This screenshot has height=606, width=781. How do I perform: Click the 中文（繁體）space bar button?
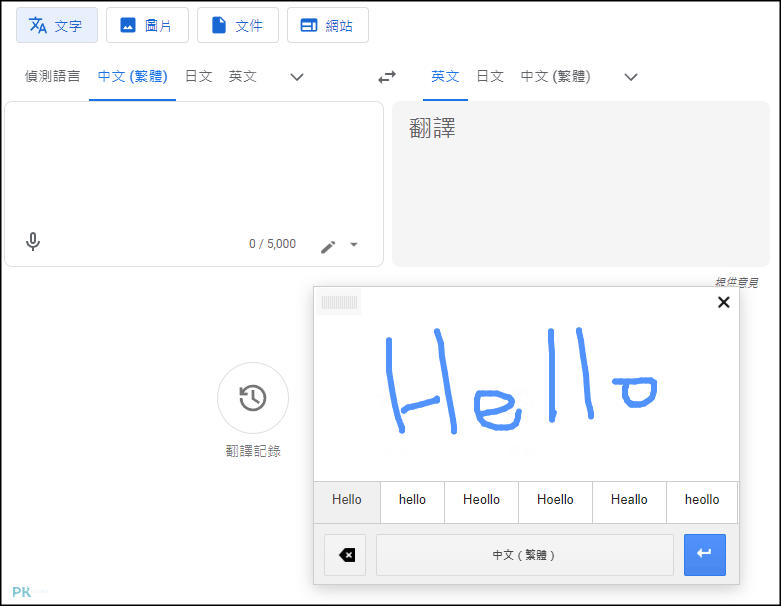(x=524, y=555)
